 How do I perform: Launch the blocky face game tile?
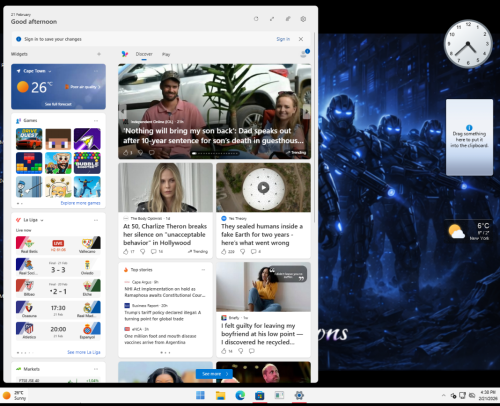coord(58,139)
